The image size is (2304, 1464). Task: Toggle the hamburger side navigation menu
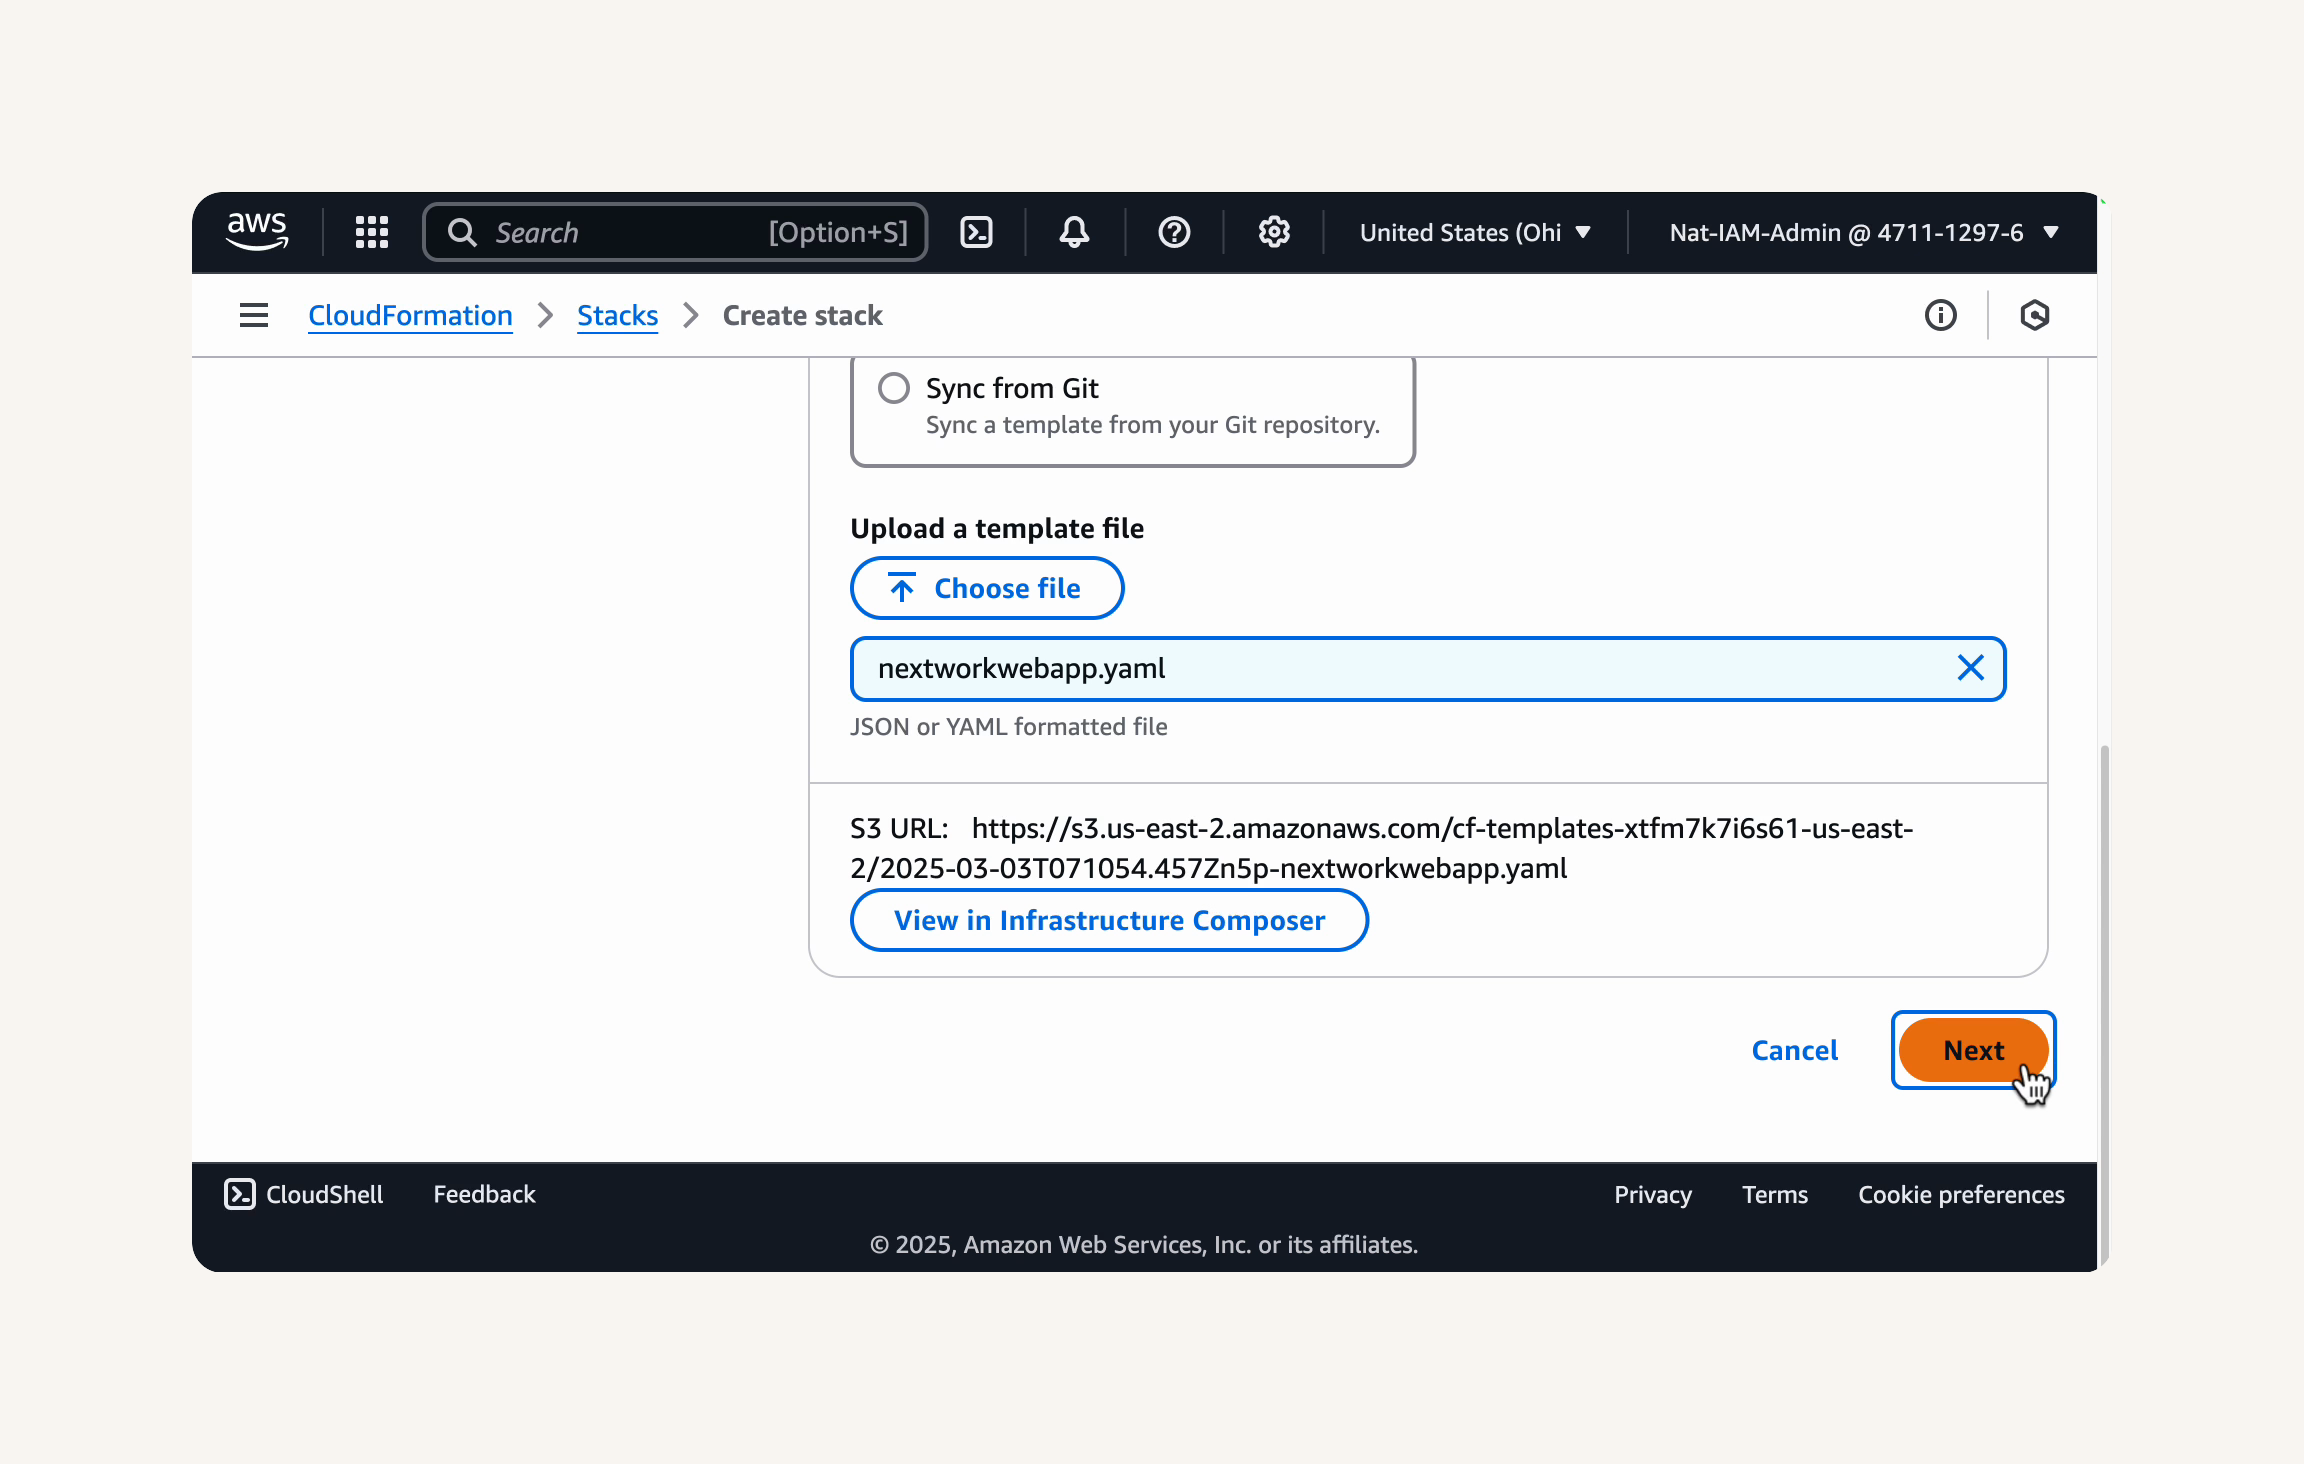[254, 315]
